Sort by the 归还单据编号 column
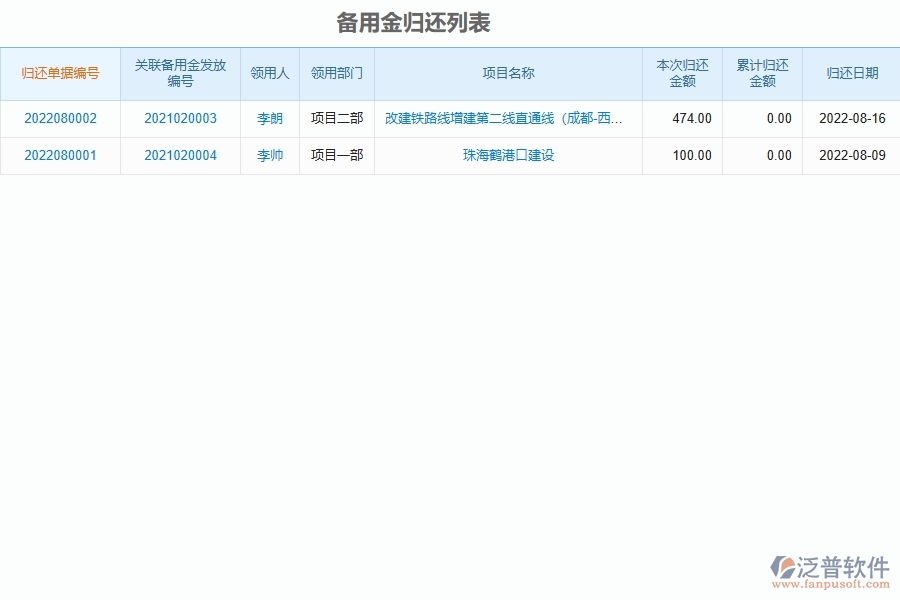 (x=59, y=73)
